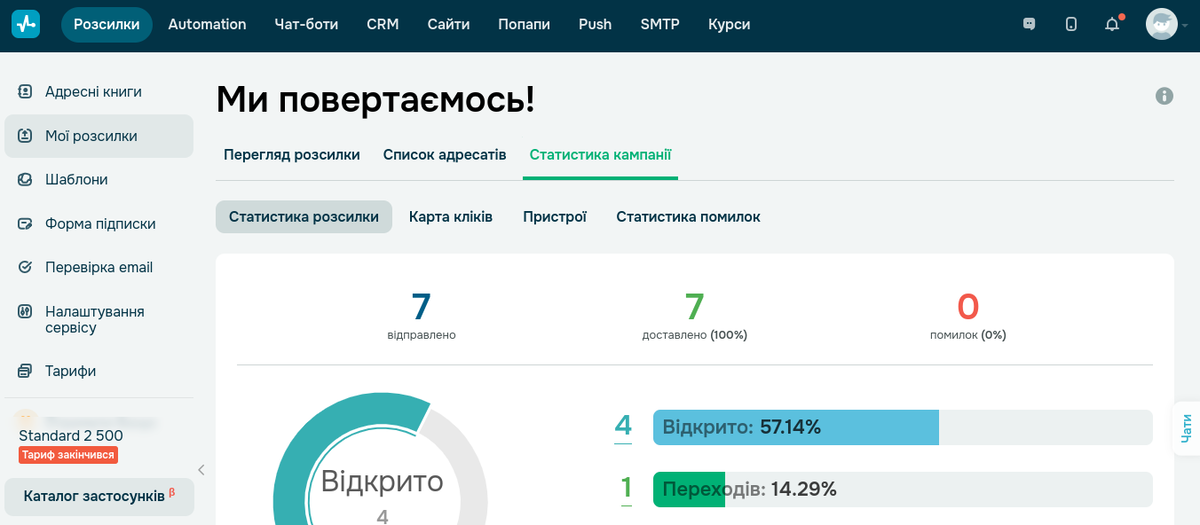Click the Каталог застосунків button

pyautogui.click(x=99, y=497)
